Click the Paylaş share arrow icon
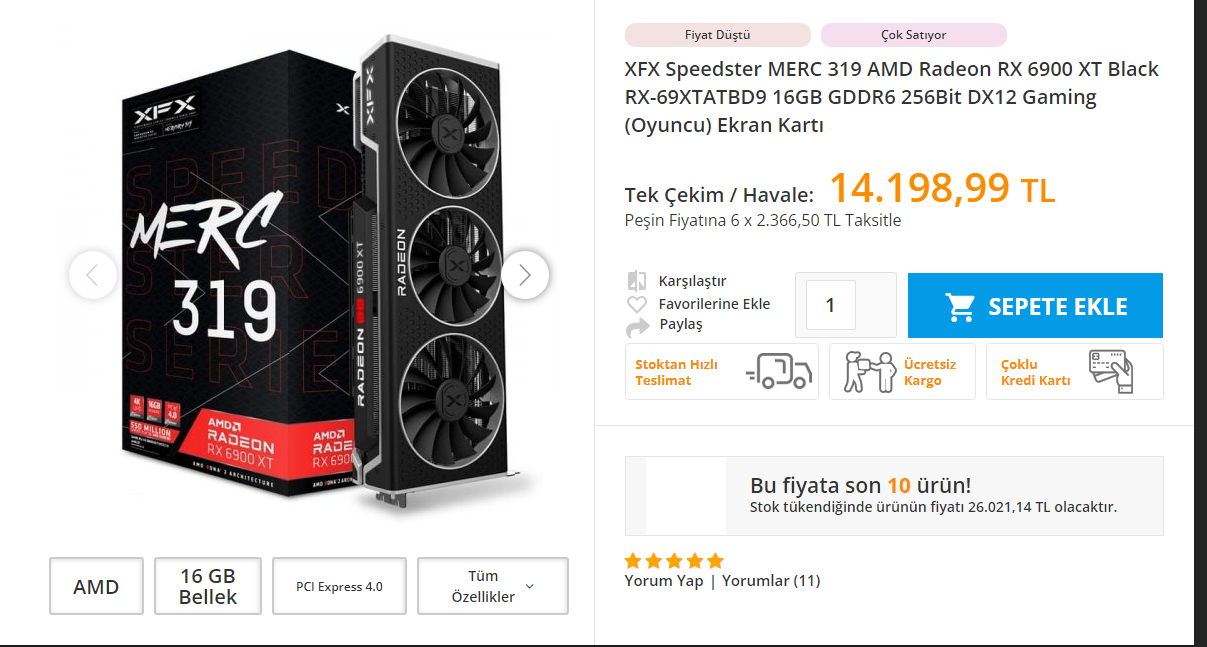The width and height of the screenshot is (1207, 647). [637, 326]
